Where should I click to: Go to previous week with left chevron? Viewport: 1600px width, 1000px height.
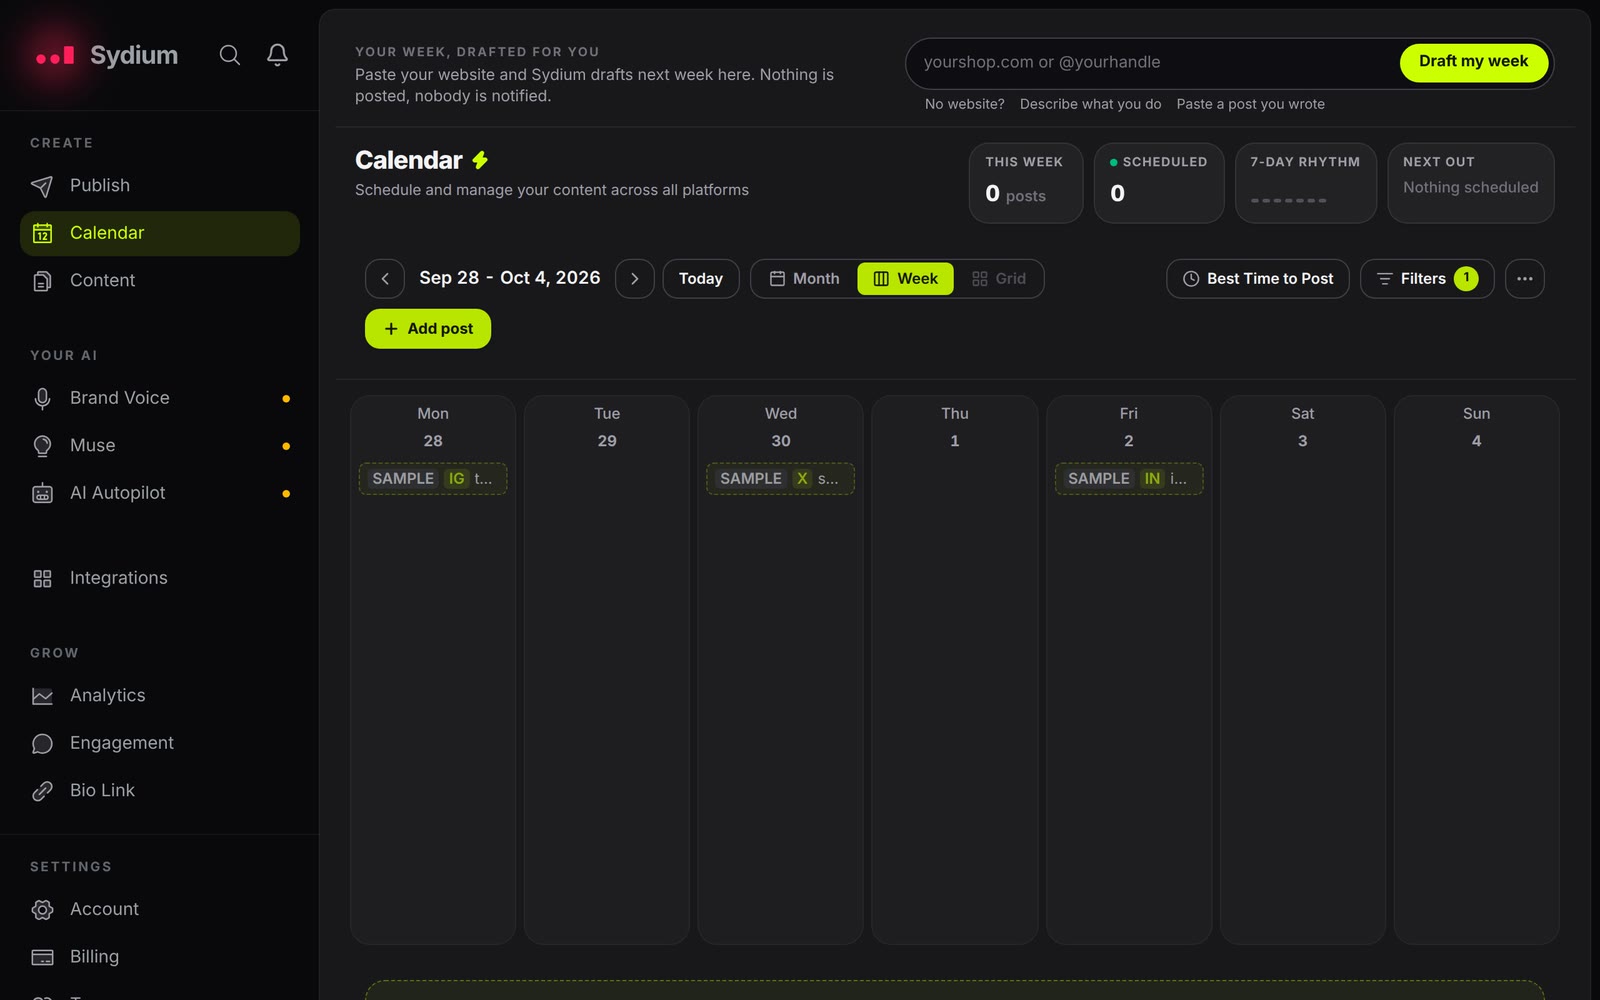click(385, 279)
